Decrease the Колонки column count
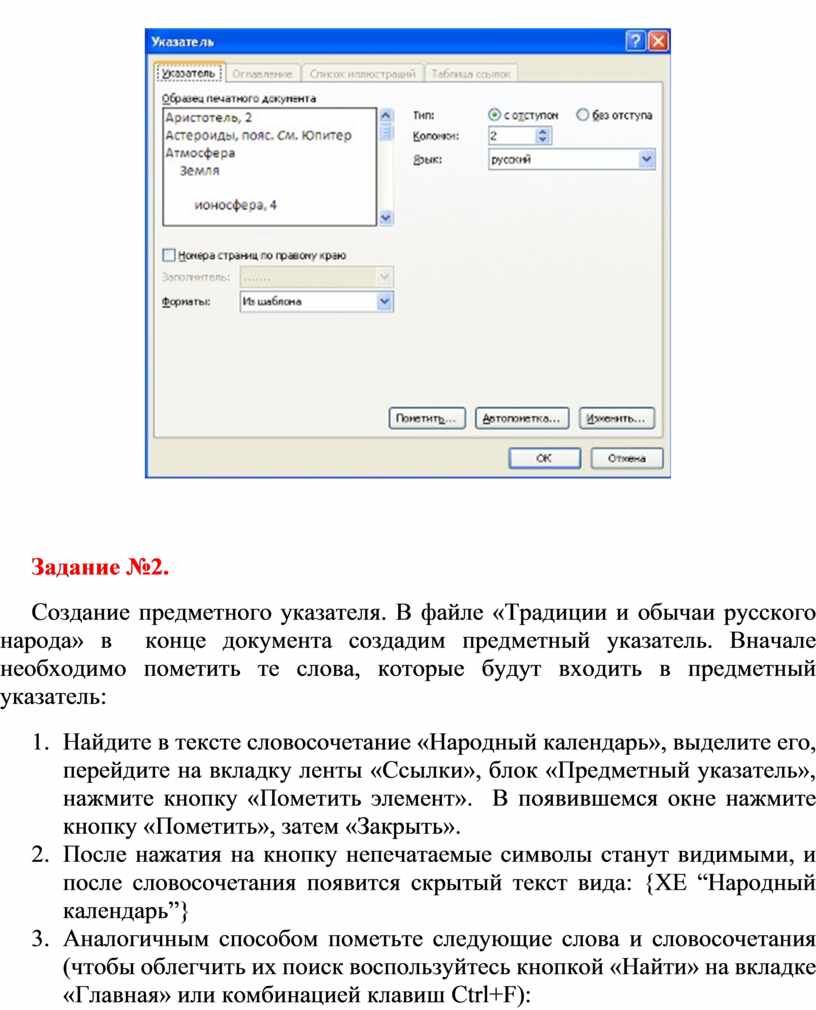 coord(542,140)
